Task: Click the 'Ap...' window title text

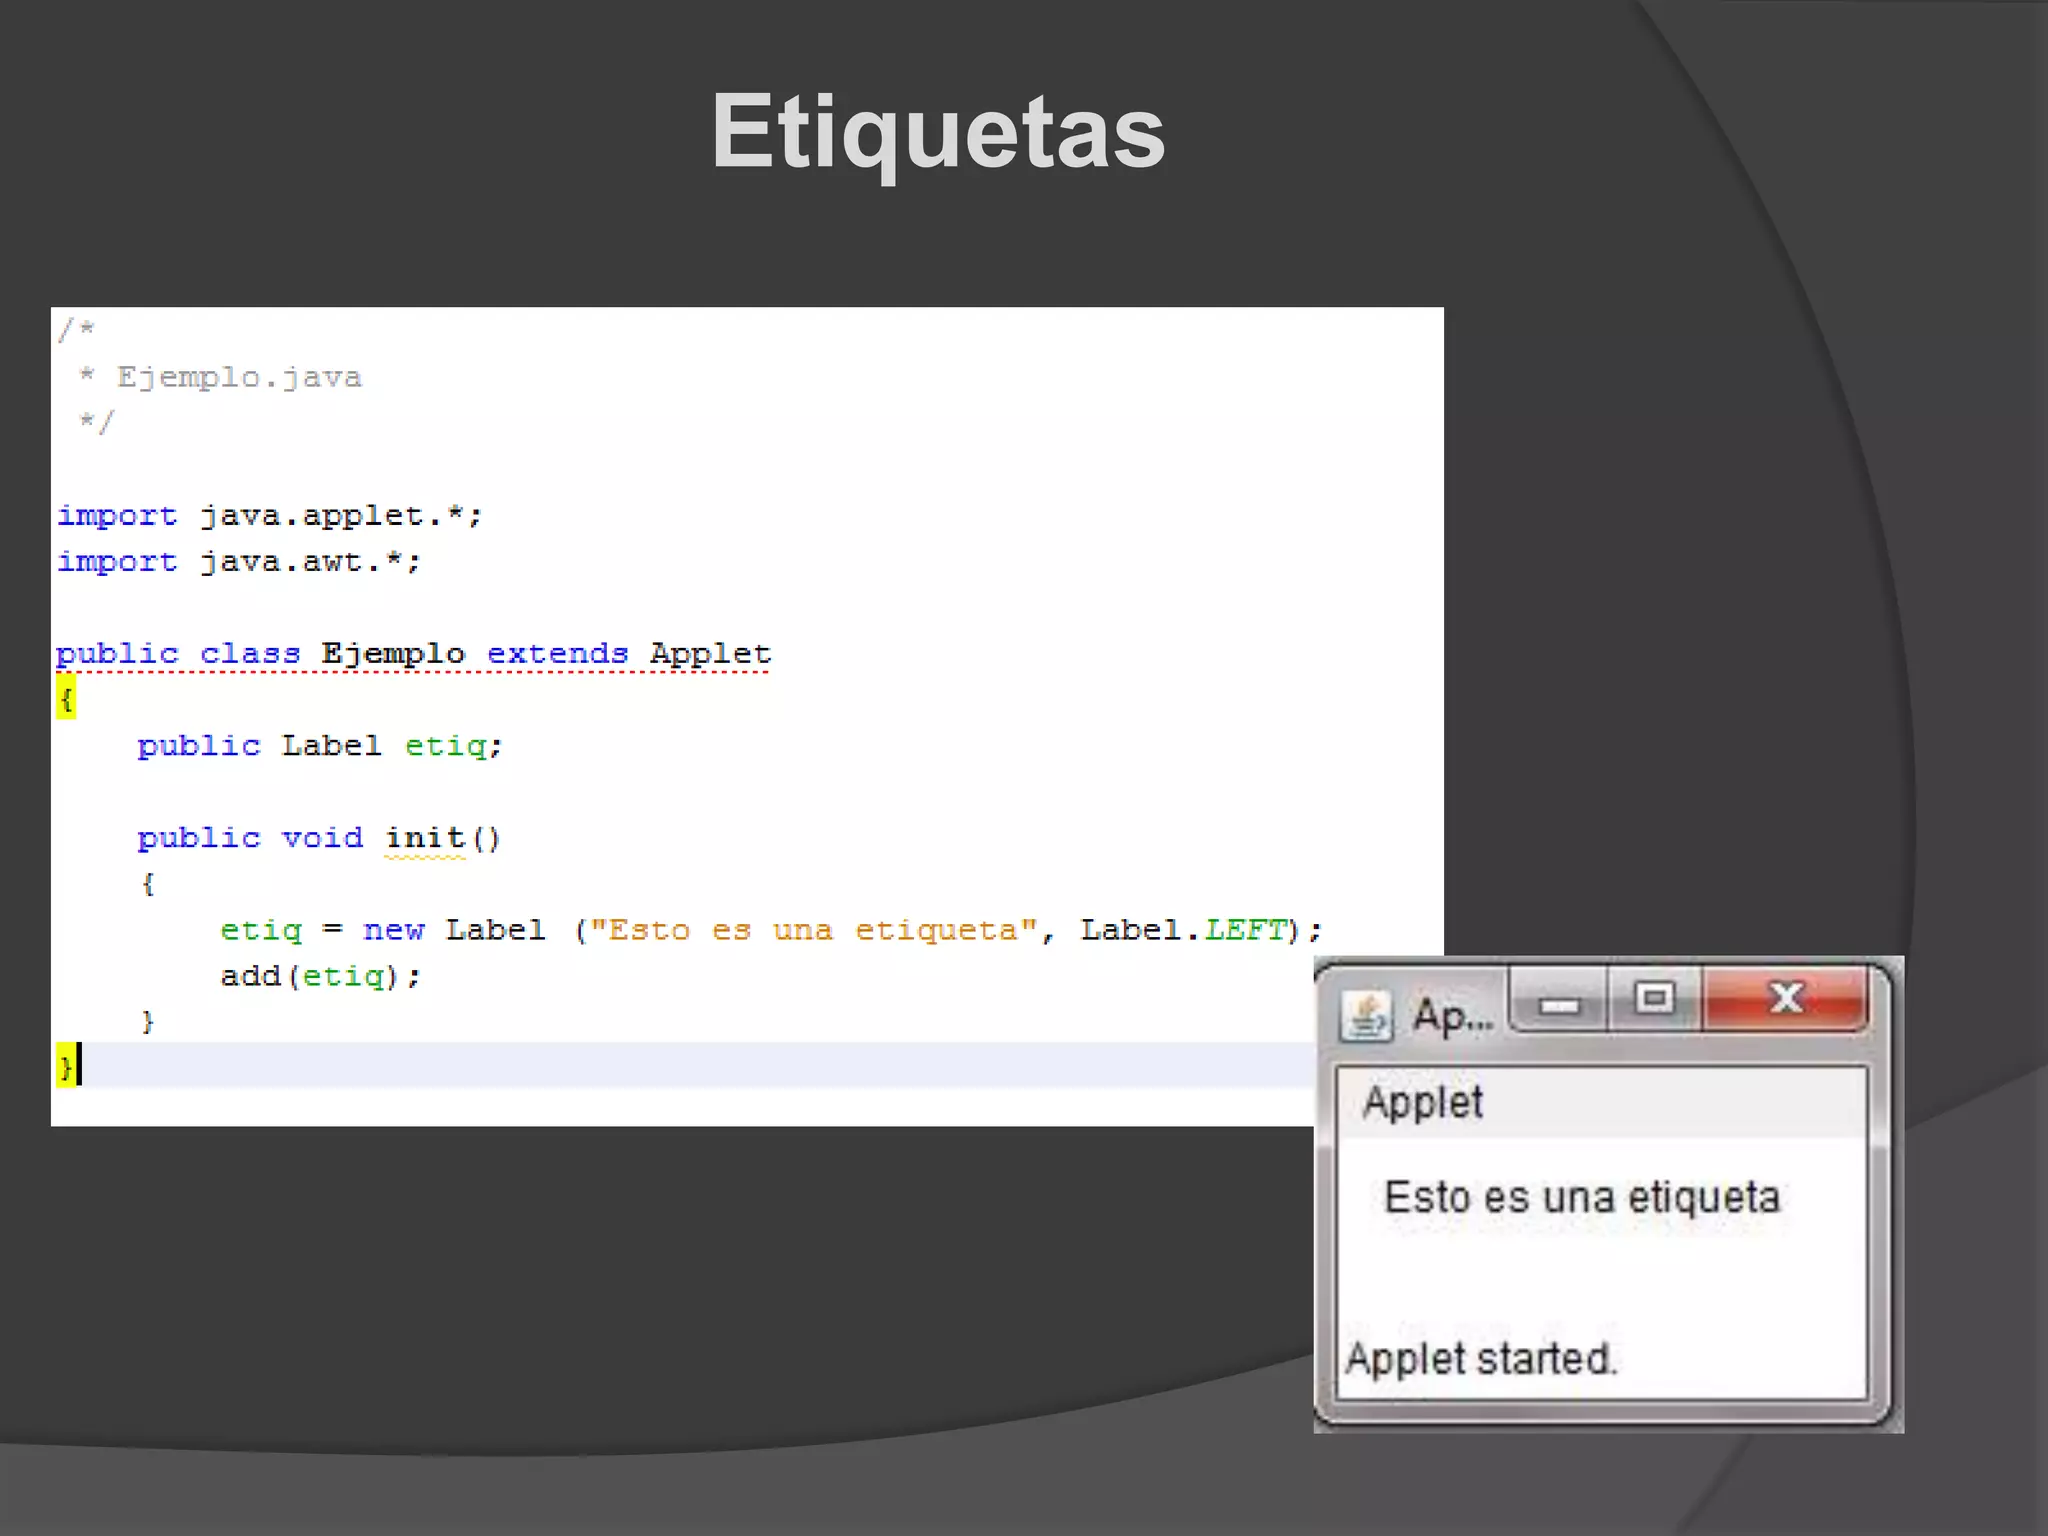Action: (x=1453, y=1017)
